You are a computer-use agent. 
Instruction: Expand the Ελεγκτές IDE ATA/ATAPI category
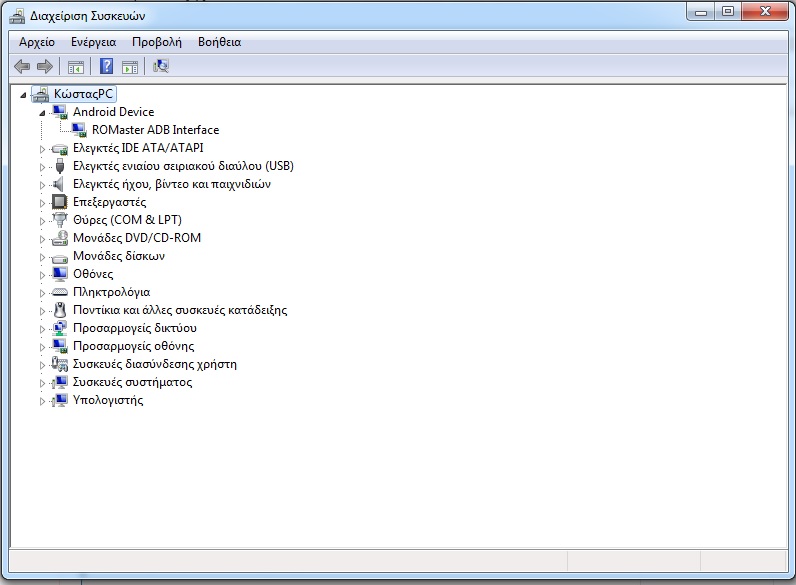click(x=42, y=148)
